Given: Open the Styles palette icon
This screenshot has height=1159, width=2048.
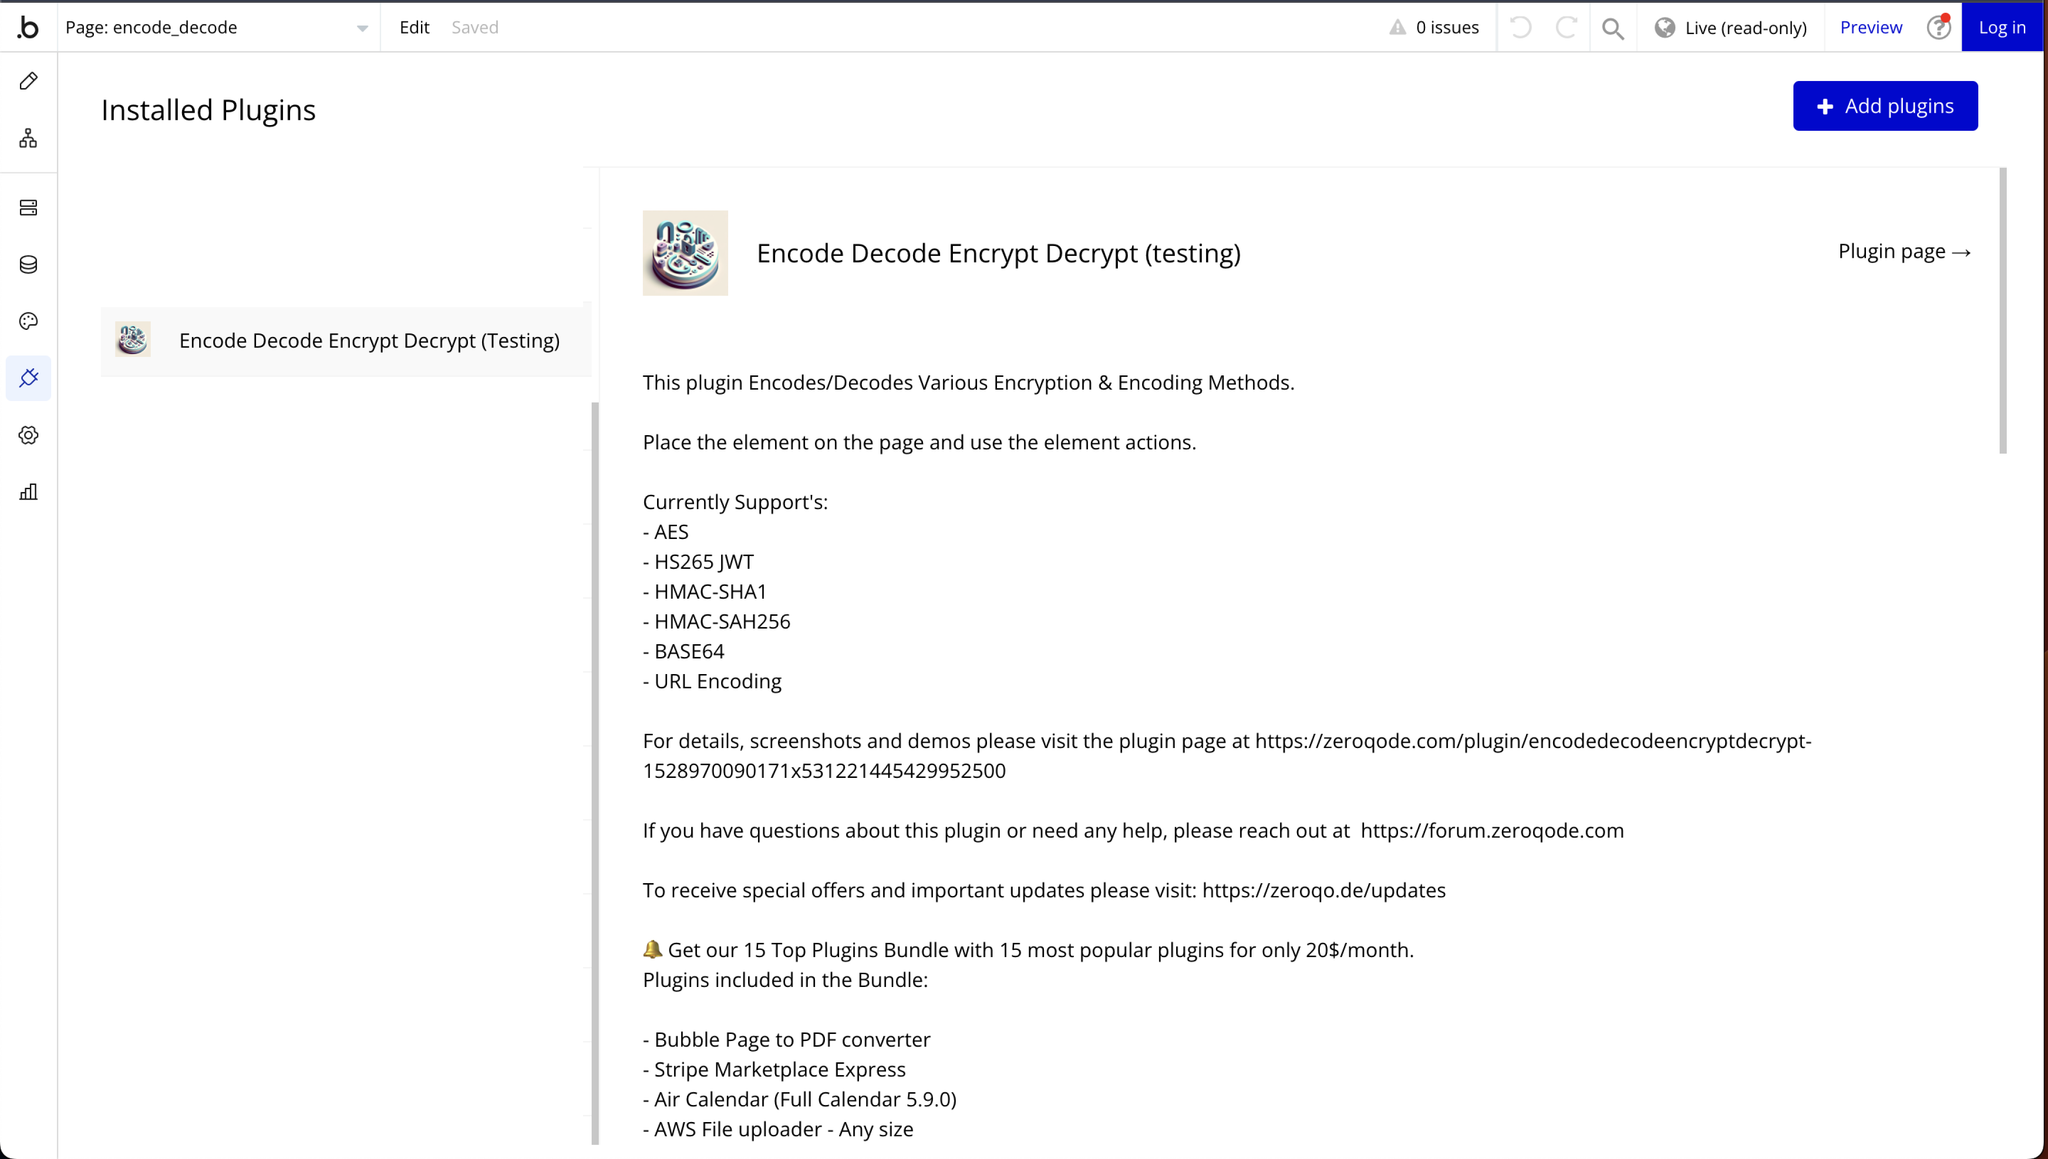Looking at the screenshot, I should pyautogui.click(x=28, y=321).
